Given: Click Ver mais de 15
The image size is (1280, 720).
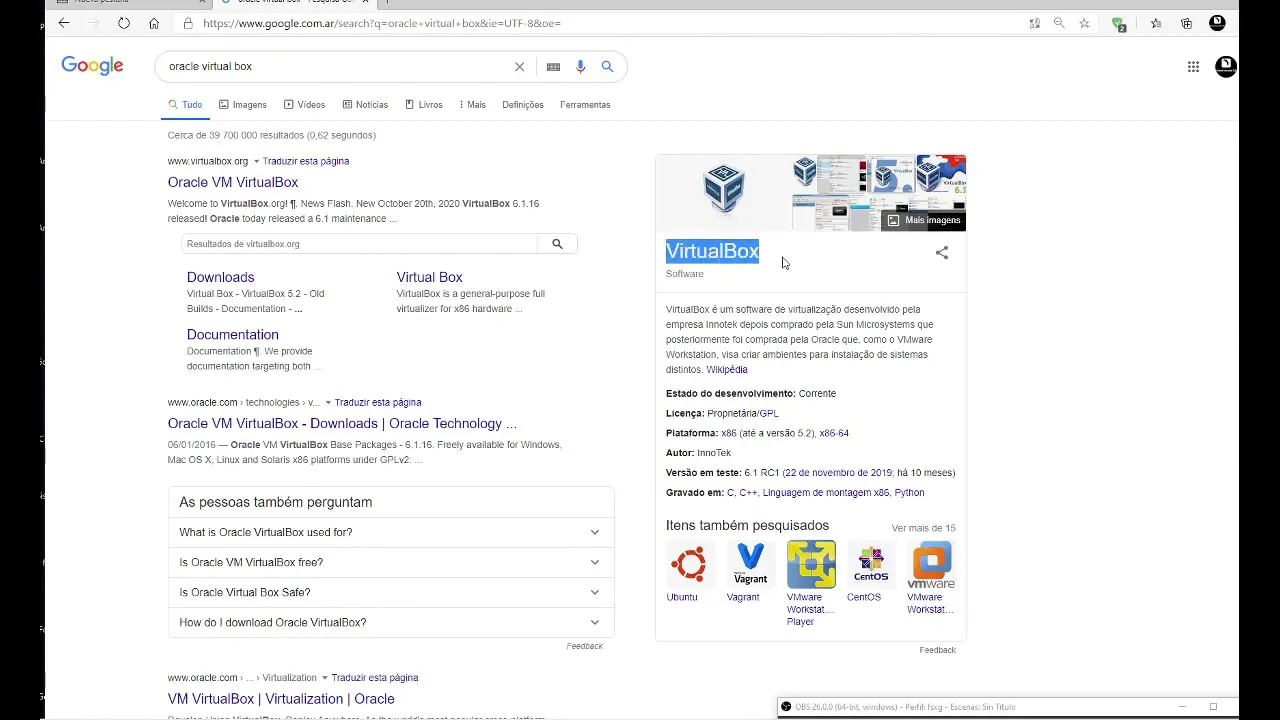Looking at the screenshot, I should tap(924, 528).
